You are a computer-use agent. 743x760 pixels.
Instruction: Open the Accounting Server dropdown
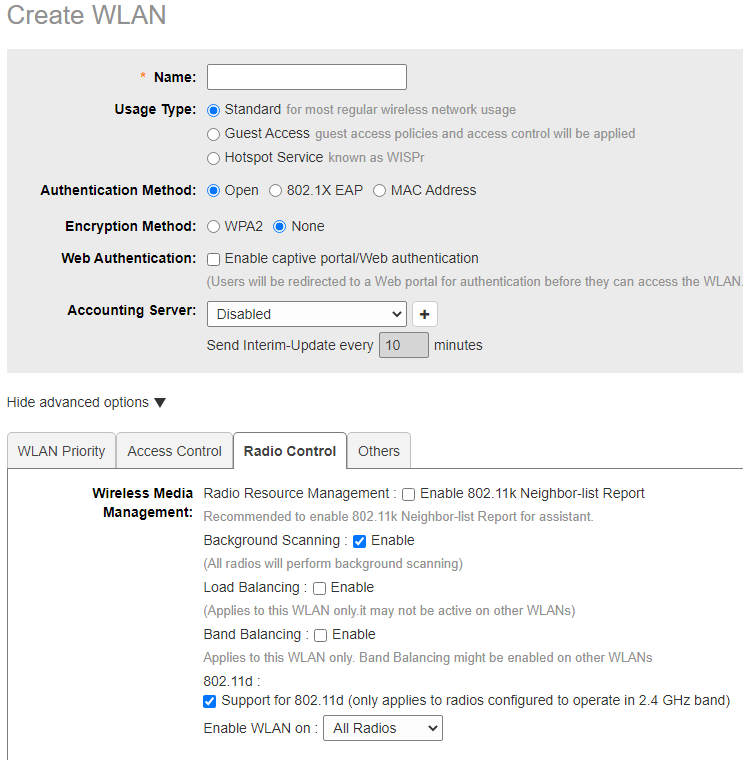coord(306,314)
